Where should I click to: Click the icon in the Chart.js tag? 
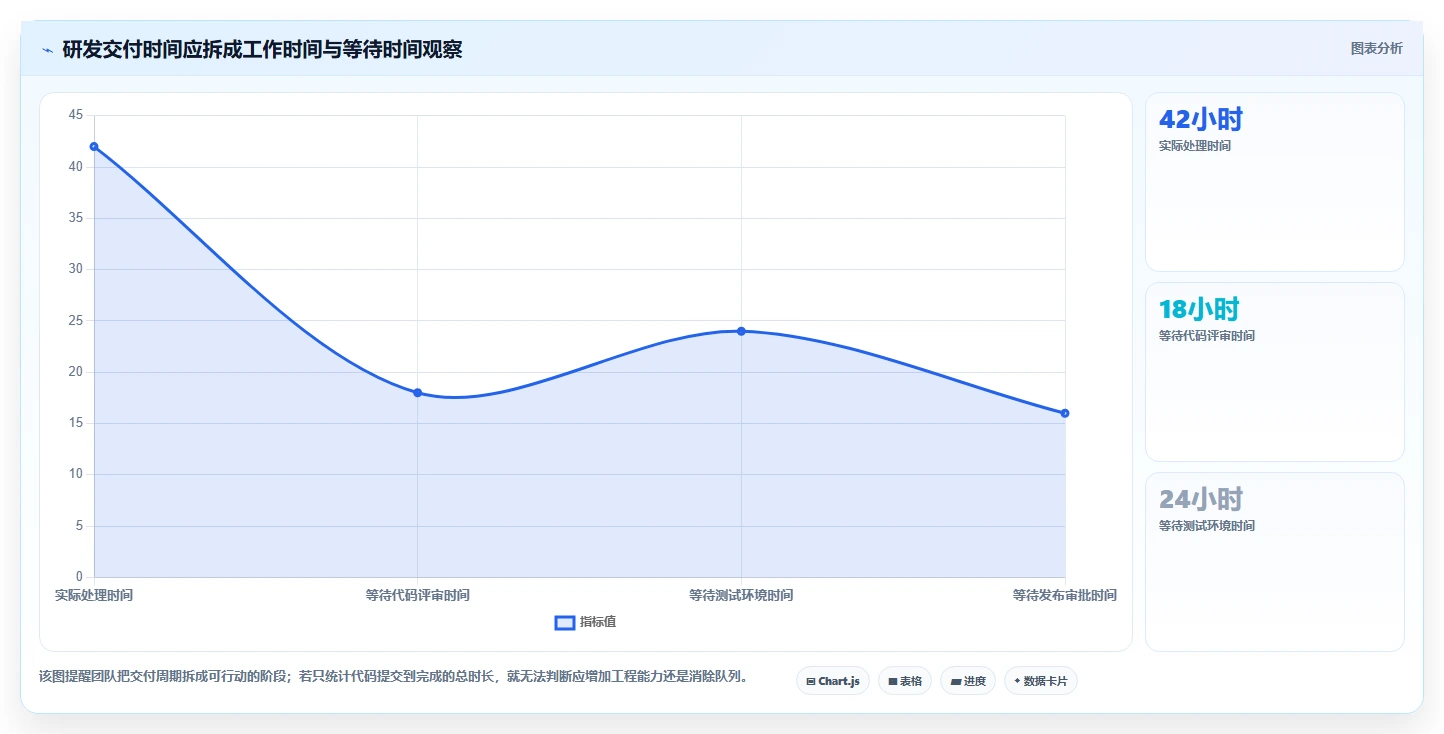[x=811, y=681]
